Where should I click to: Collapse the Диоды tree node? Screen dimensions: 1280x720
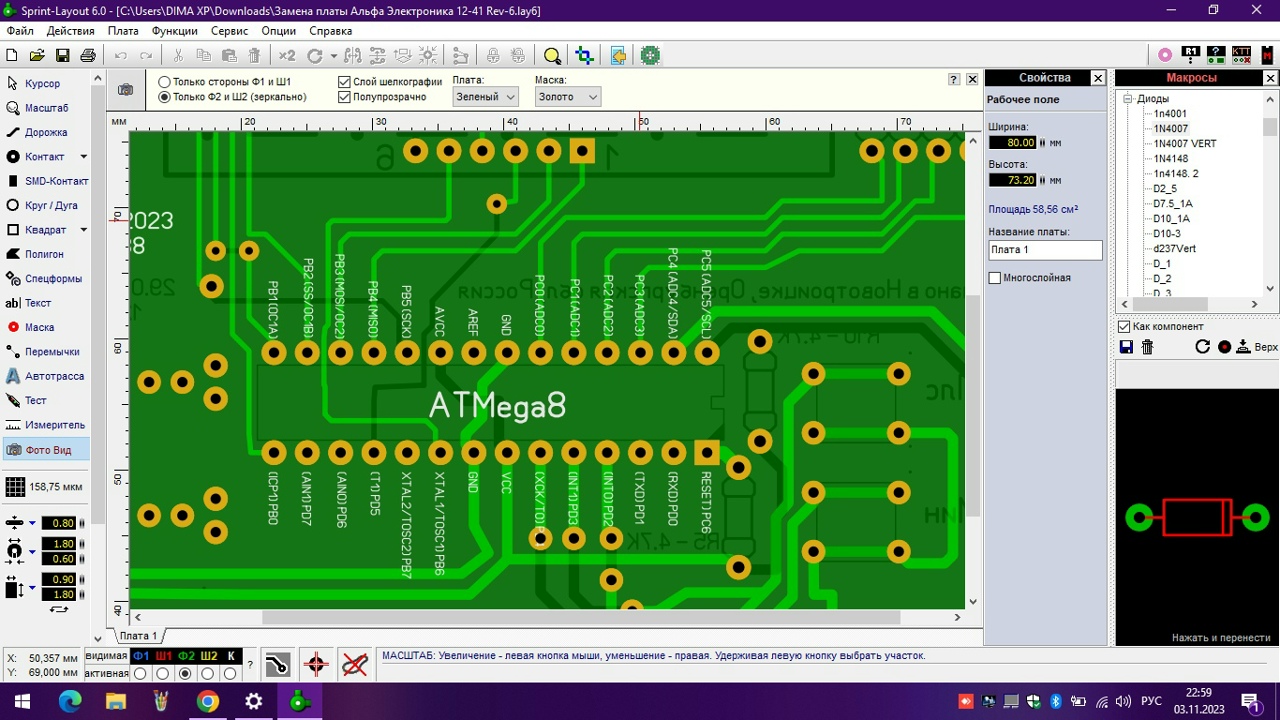pyautogui.click(x=1127, y=99)
